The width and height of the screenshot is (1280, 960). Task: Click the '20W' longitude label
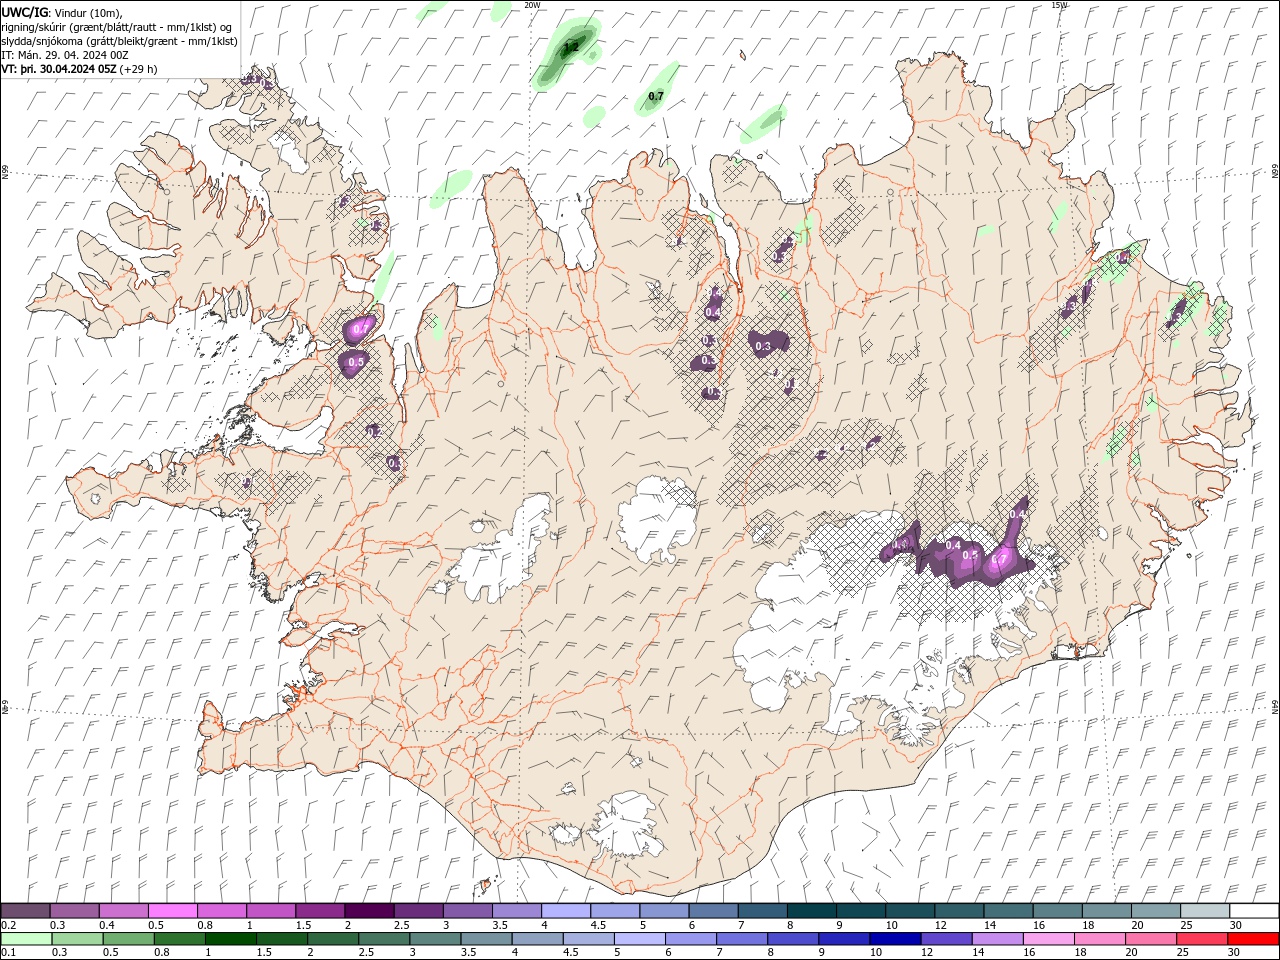pyautogui.click(x=532, y=5)
